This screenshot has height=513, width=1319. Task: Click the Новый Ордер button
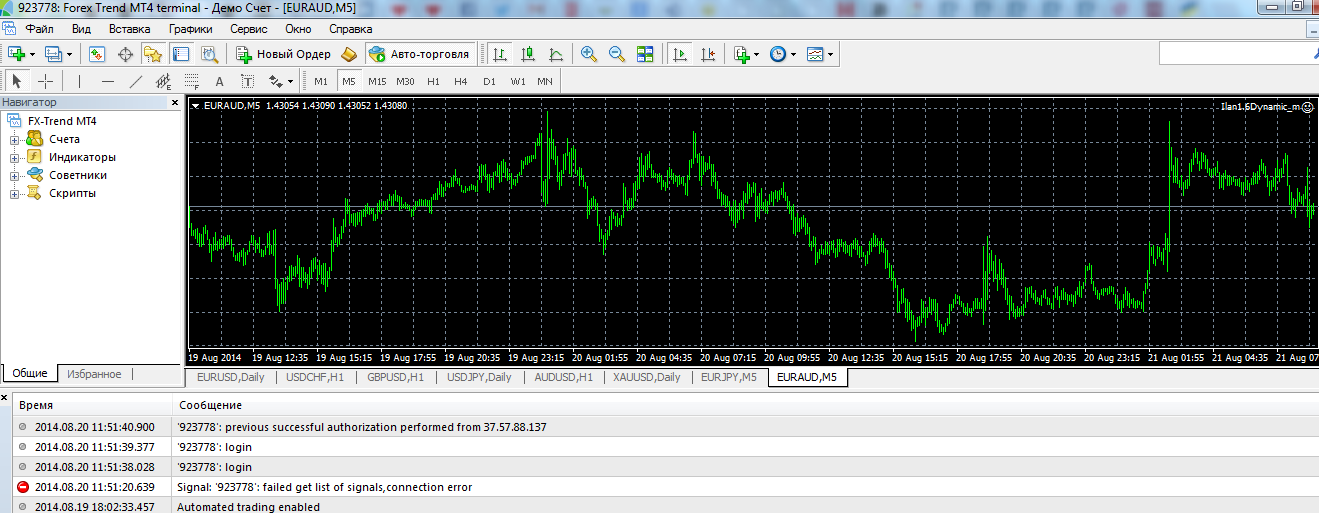tap(283, 54)
